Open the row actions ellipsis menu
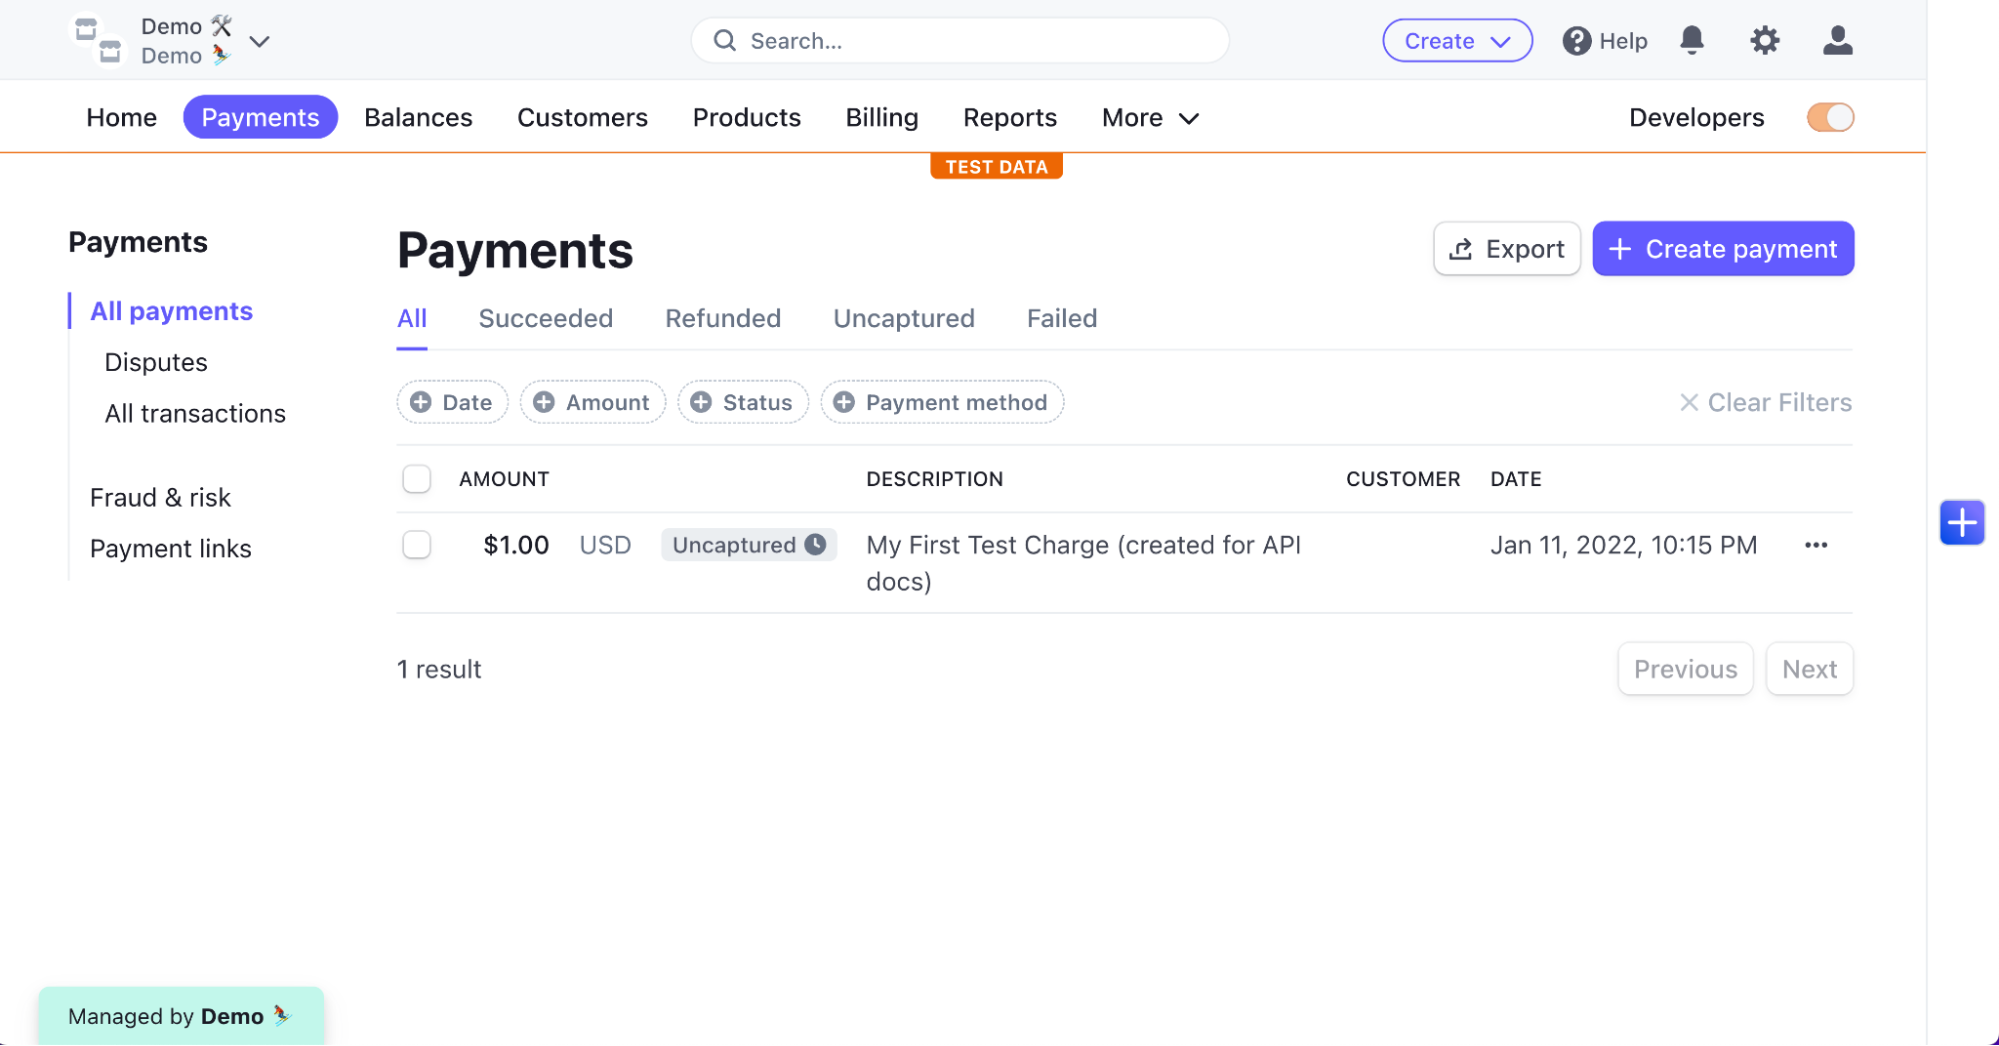The width and height of the screenshot is (1999, 1046). [x=1816, y=545]
